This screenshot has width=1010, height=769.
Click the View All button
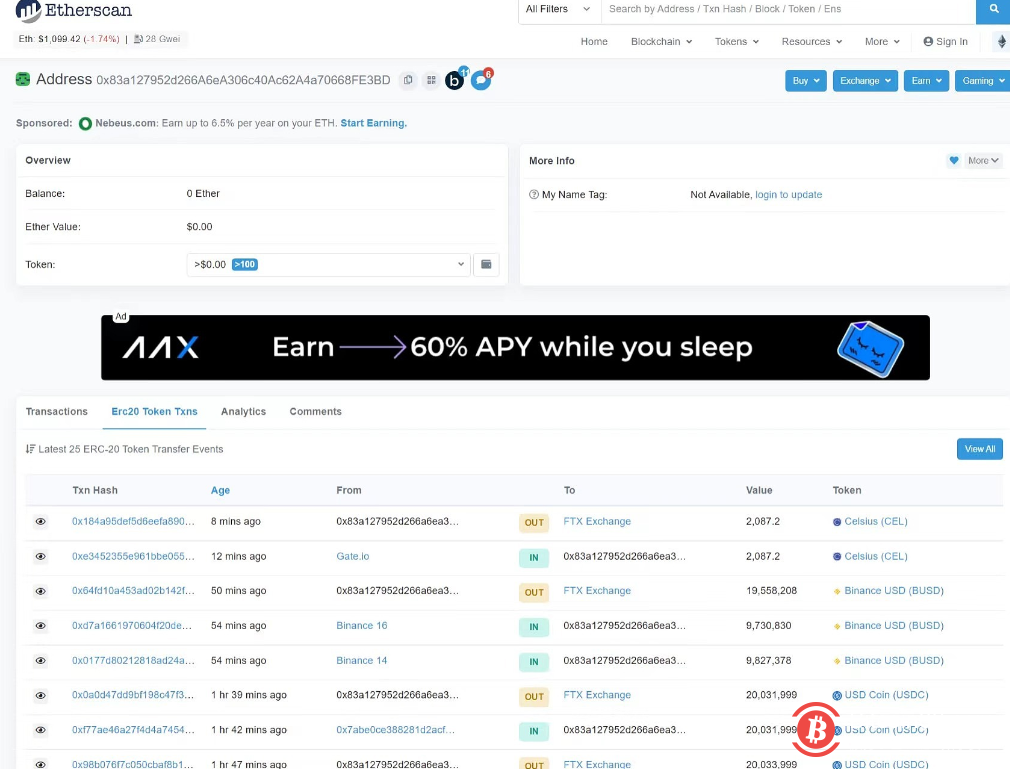[979, 449]
